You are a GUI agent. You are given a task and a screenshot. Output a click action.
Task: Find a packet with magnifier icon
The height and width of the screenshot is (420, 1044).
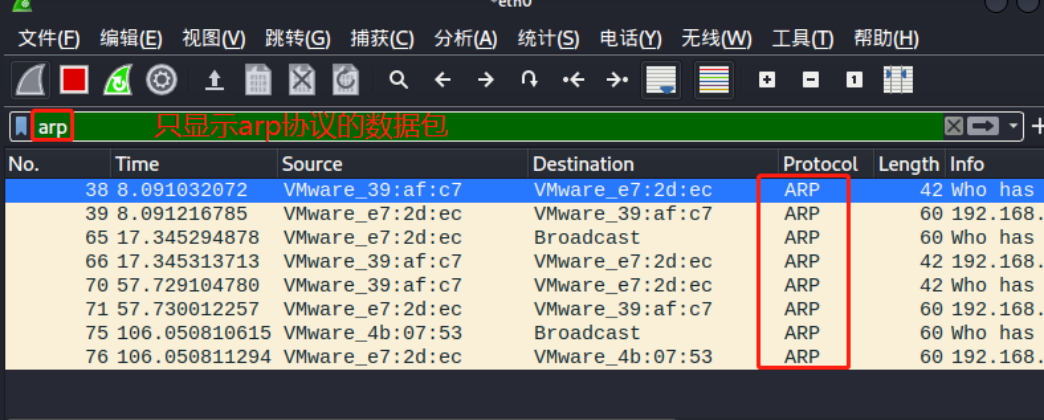(398, 81)
